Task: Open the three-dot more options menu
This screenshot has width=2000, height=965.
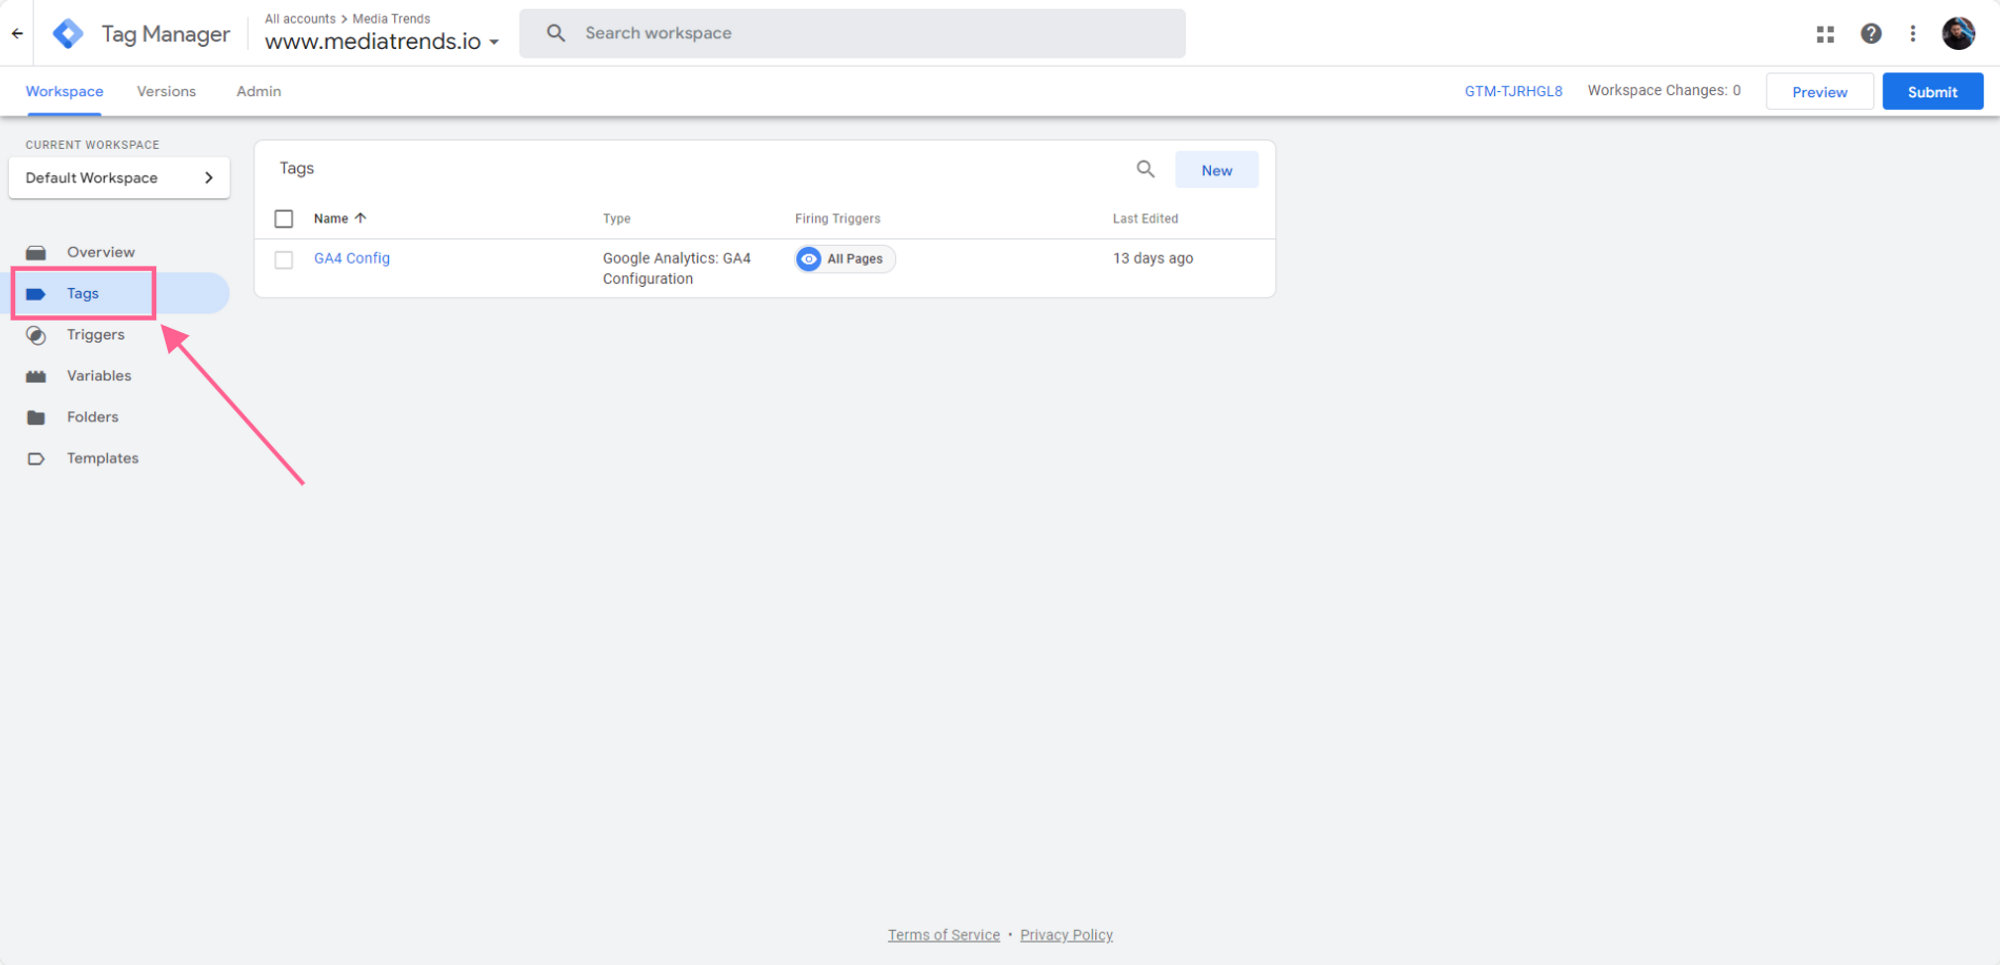Action: coord(1913,34)
